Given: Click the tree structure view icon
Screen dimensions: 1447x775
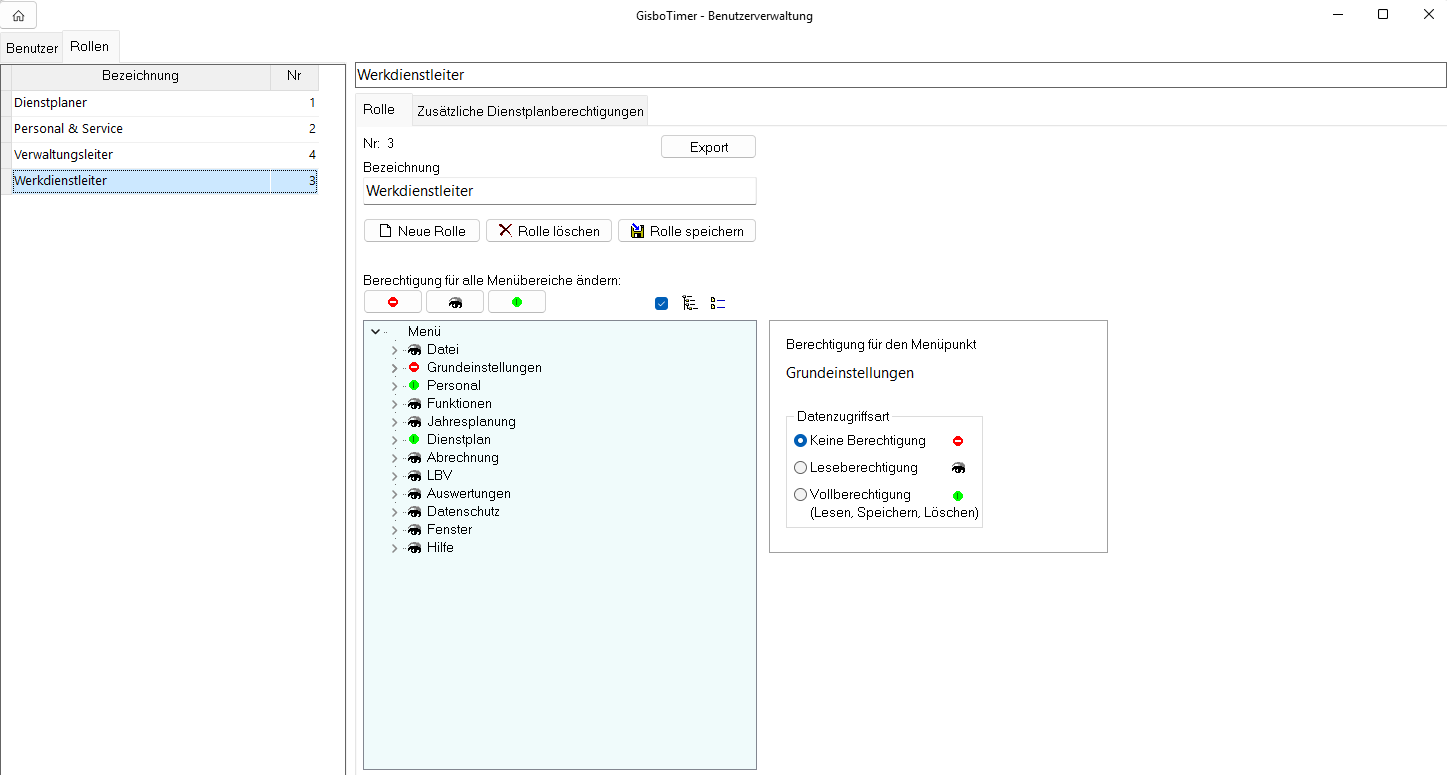Looking at the screenshot, I should coord(689,303).
